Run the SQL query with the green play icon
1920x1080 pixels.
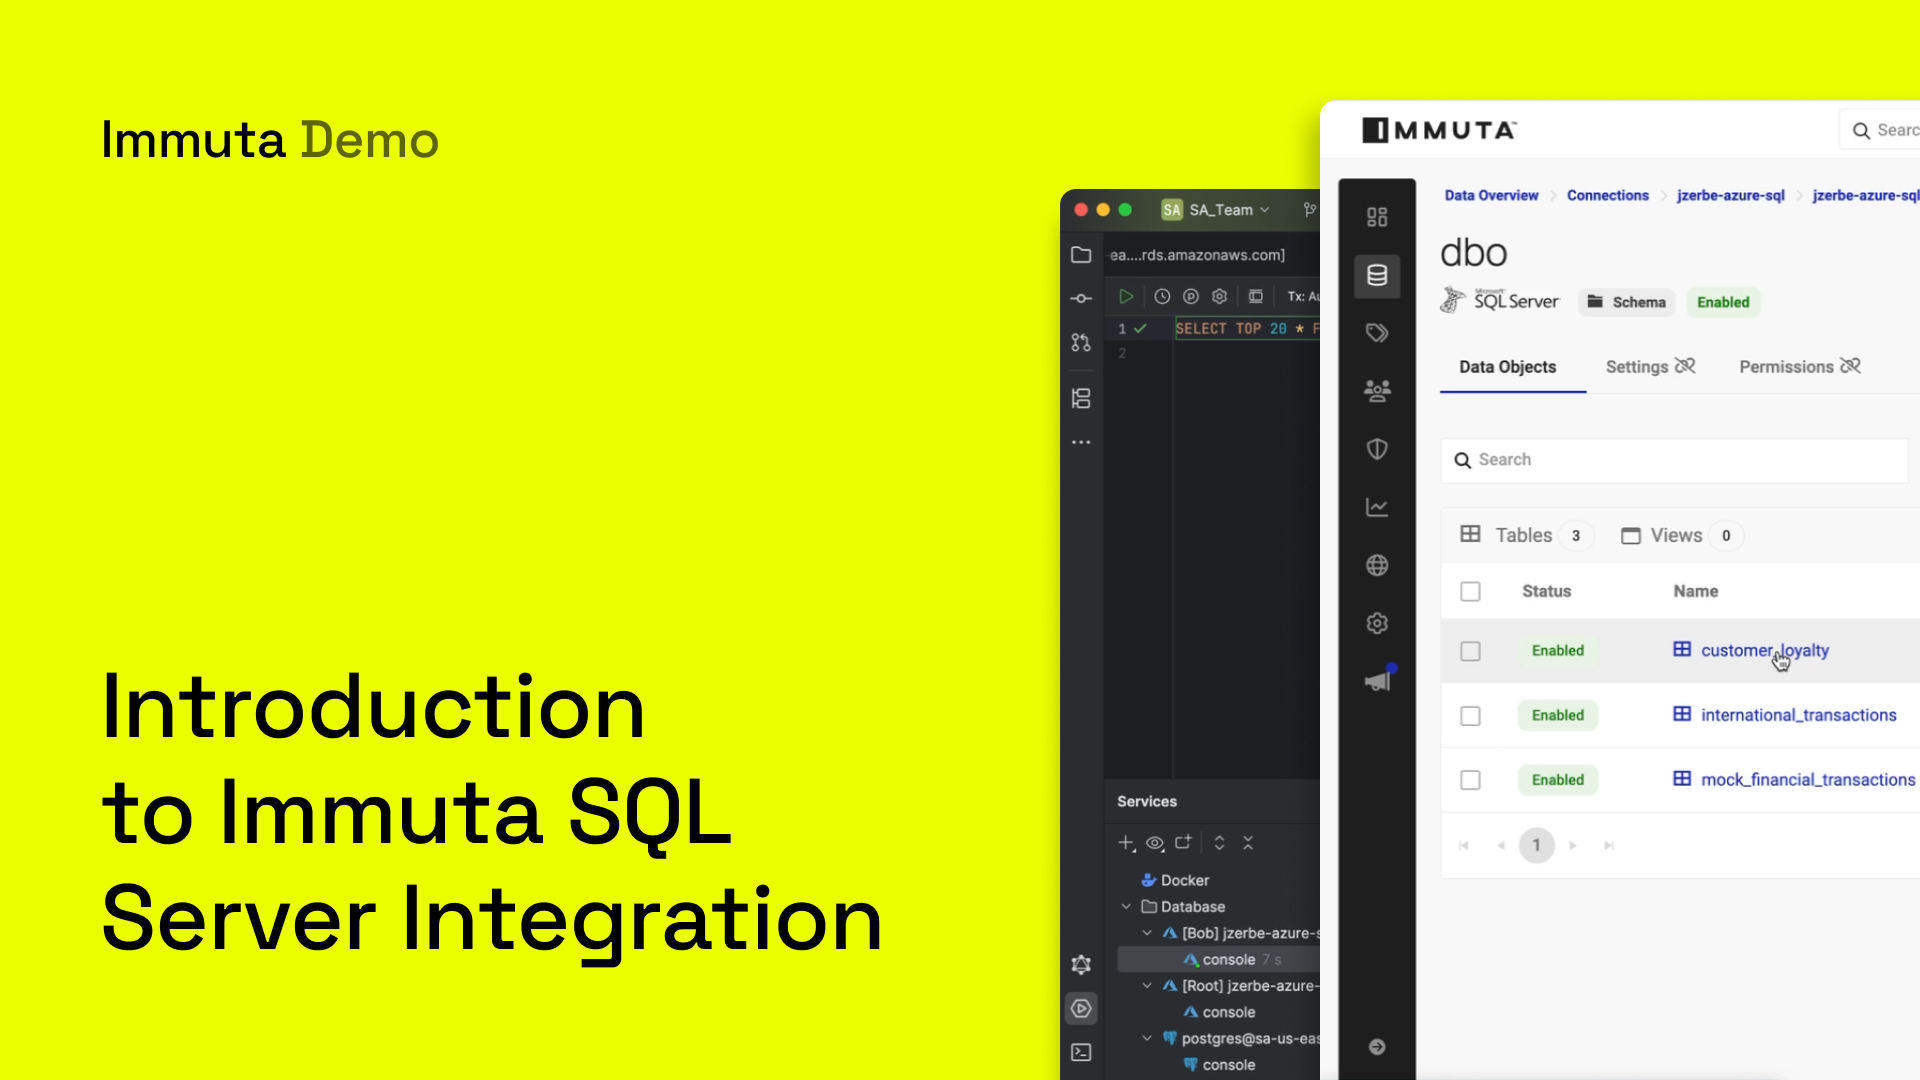[1127, 297]
